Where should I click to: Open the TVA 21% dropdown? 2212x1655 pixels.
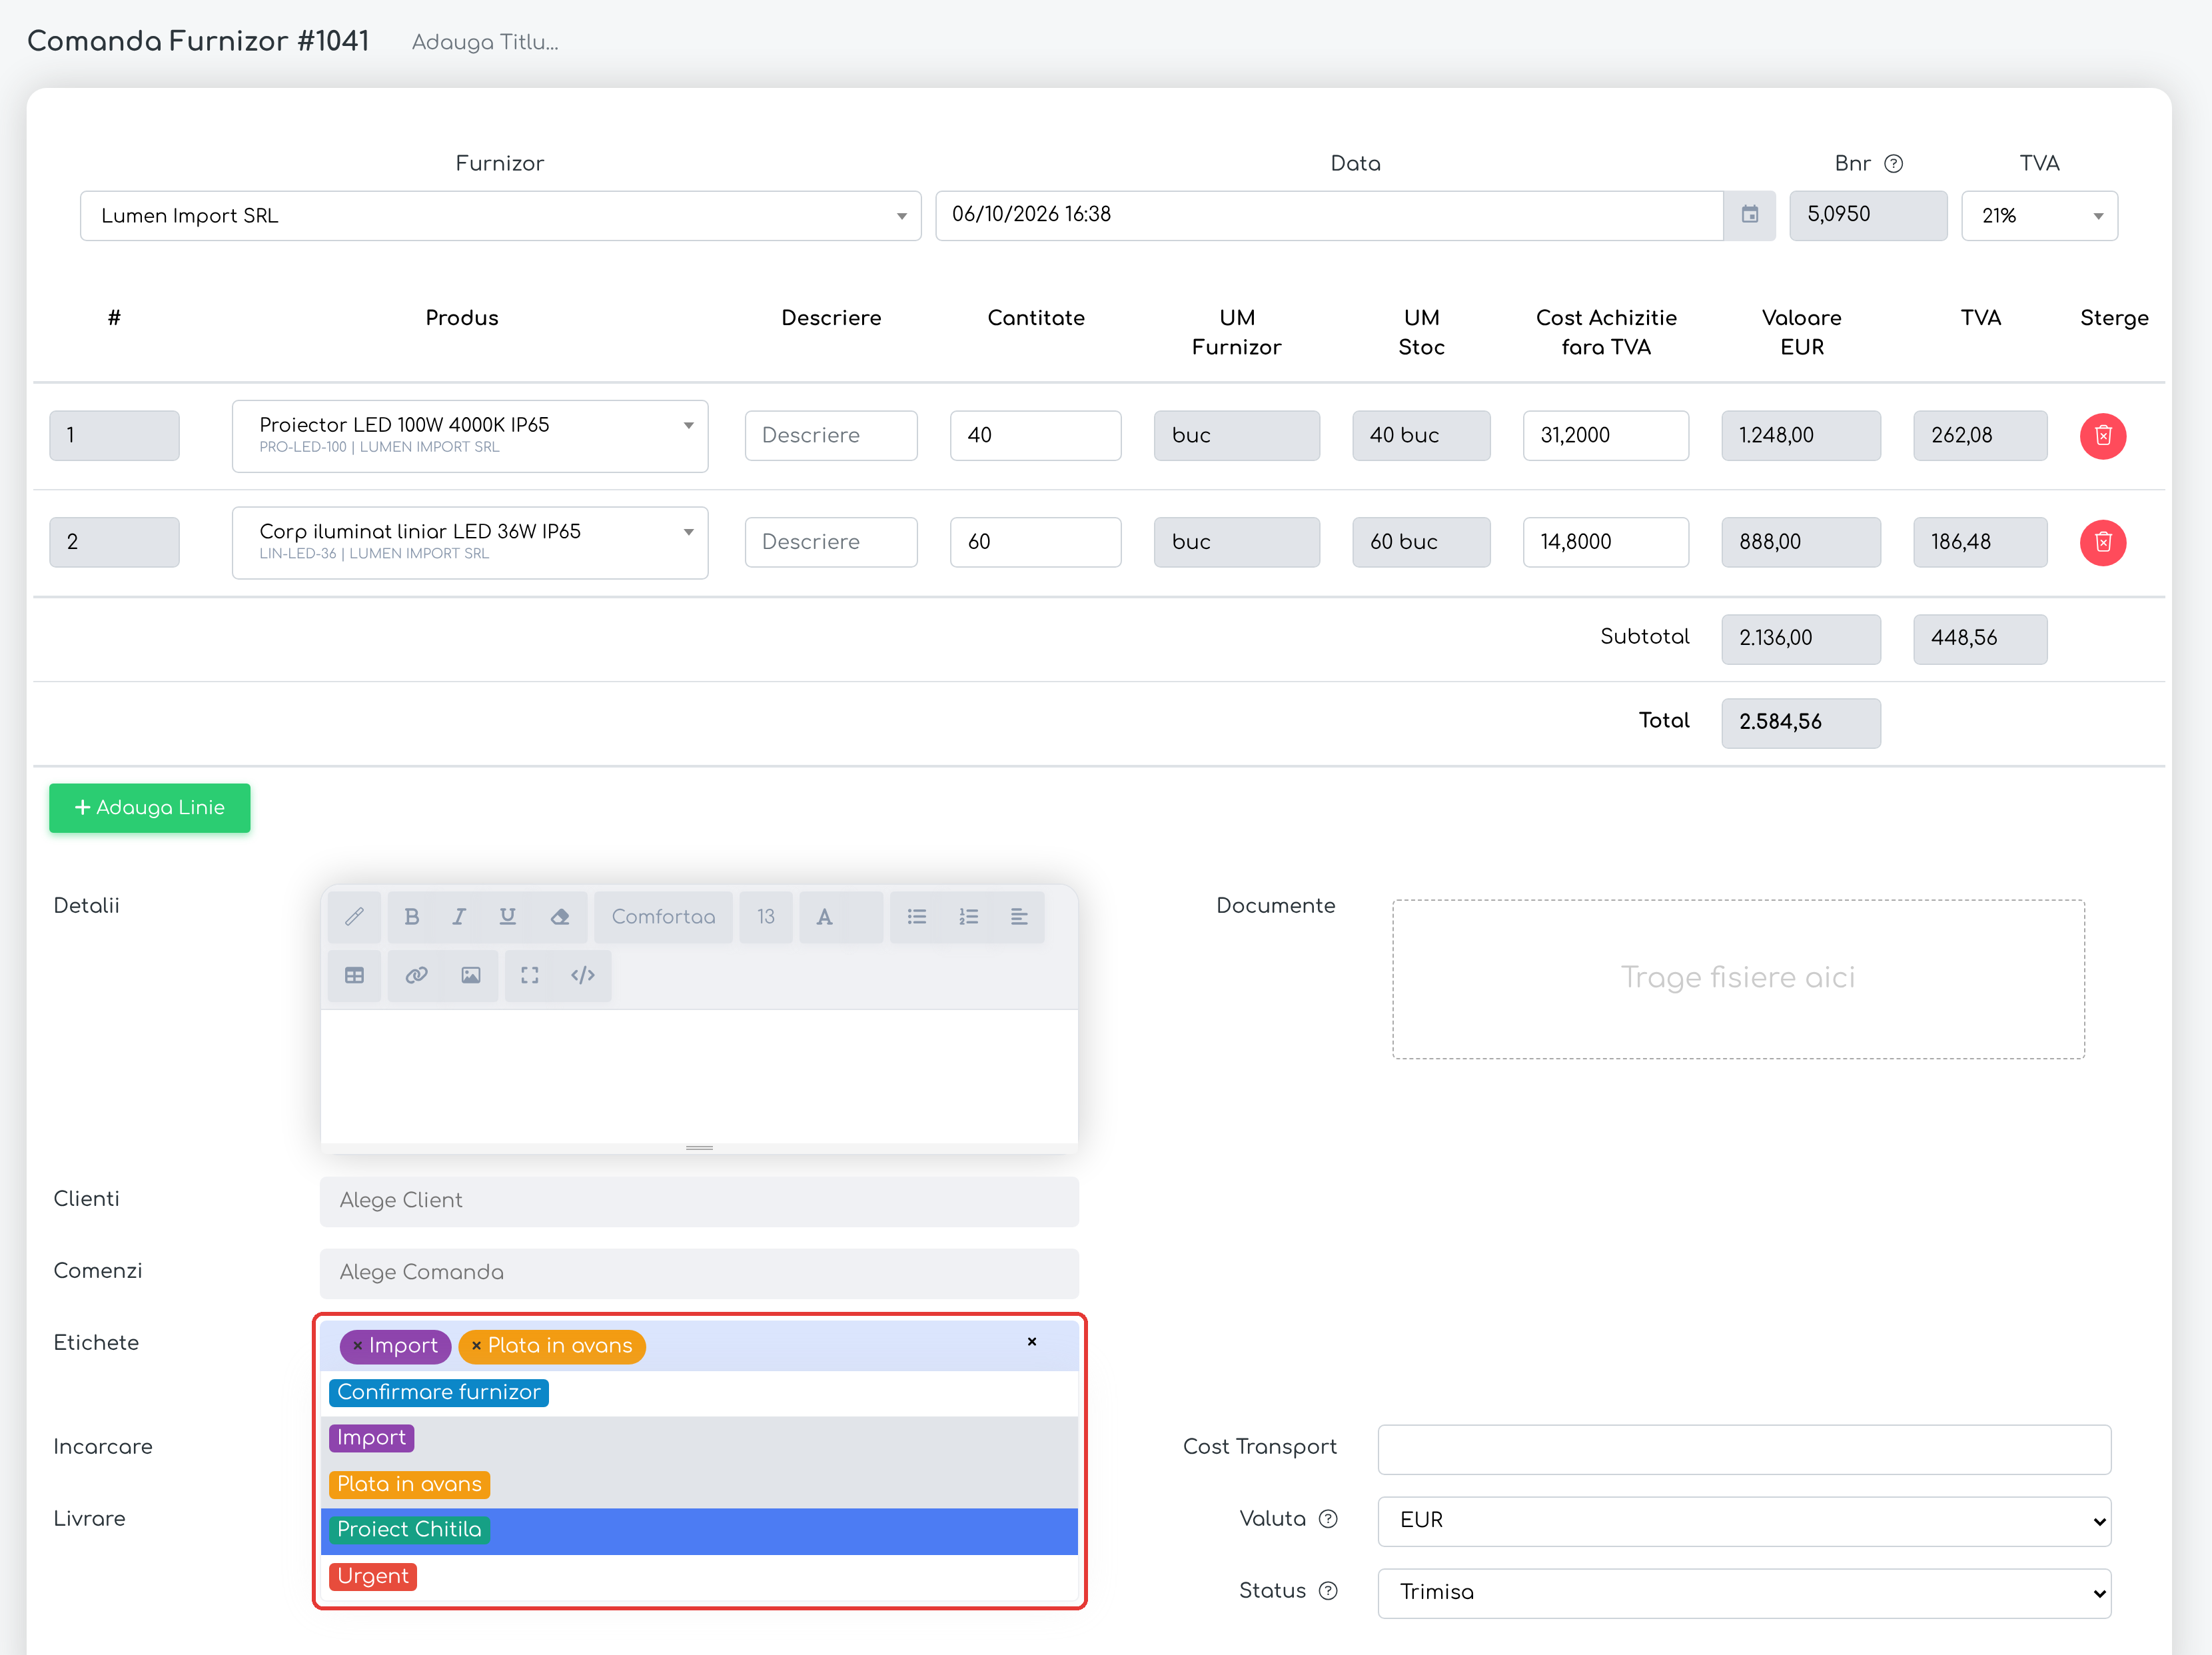[x=2039, y=216]
